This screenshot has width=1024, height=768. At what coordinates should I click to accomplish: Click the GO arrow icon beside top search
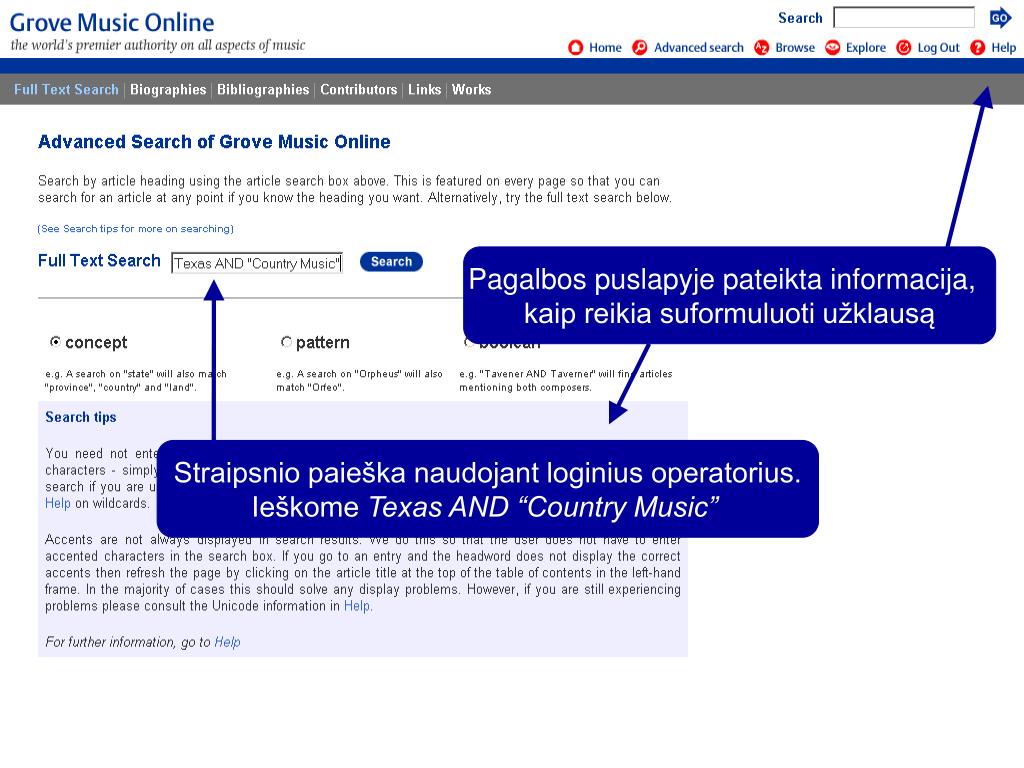click(x=1000, y=18)
